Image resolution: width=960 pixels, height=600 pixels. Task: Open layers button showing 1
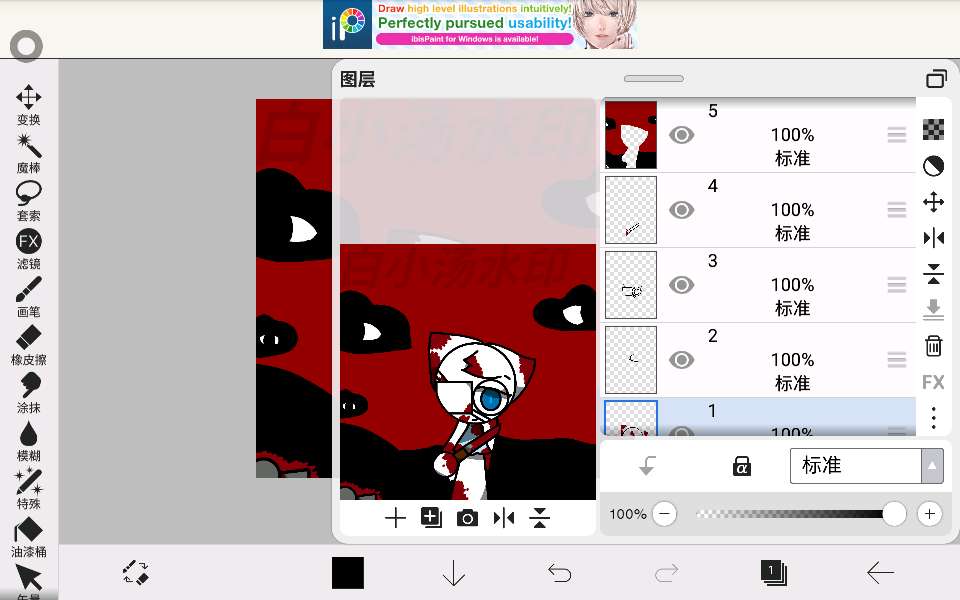(774, 573)
